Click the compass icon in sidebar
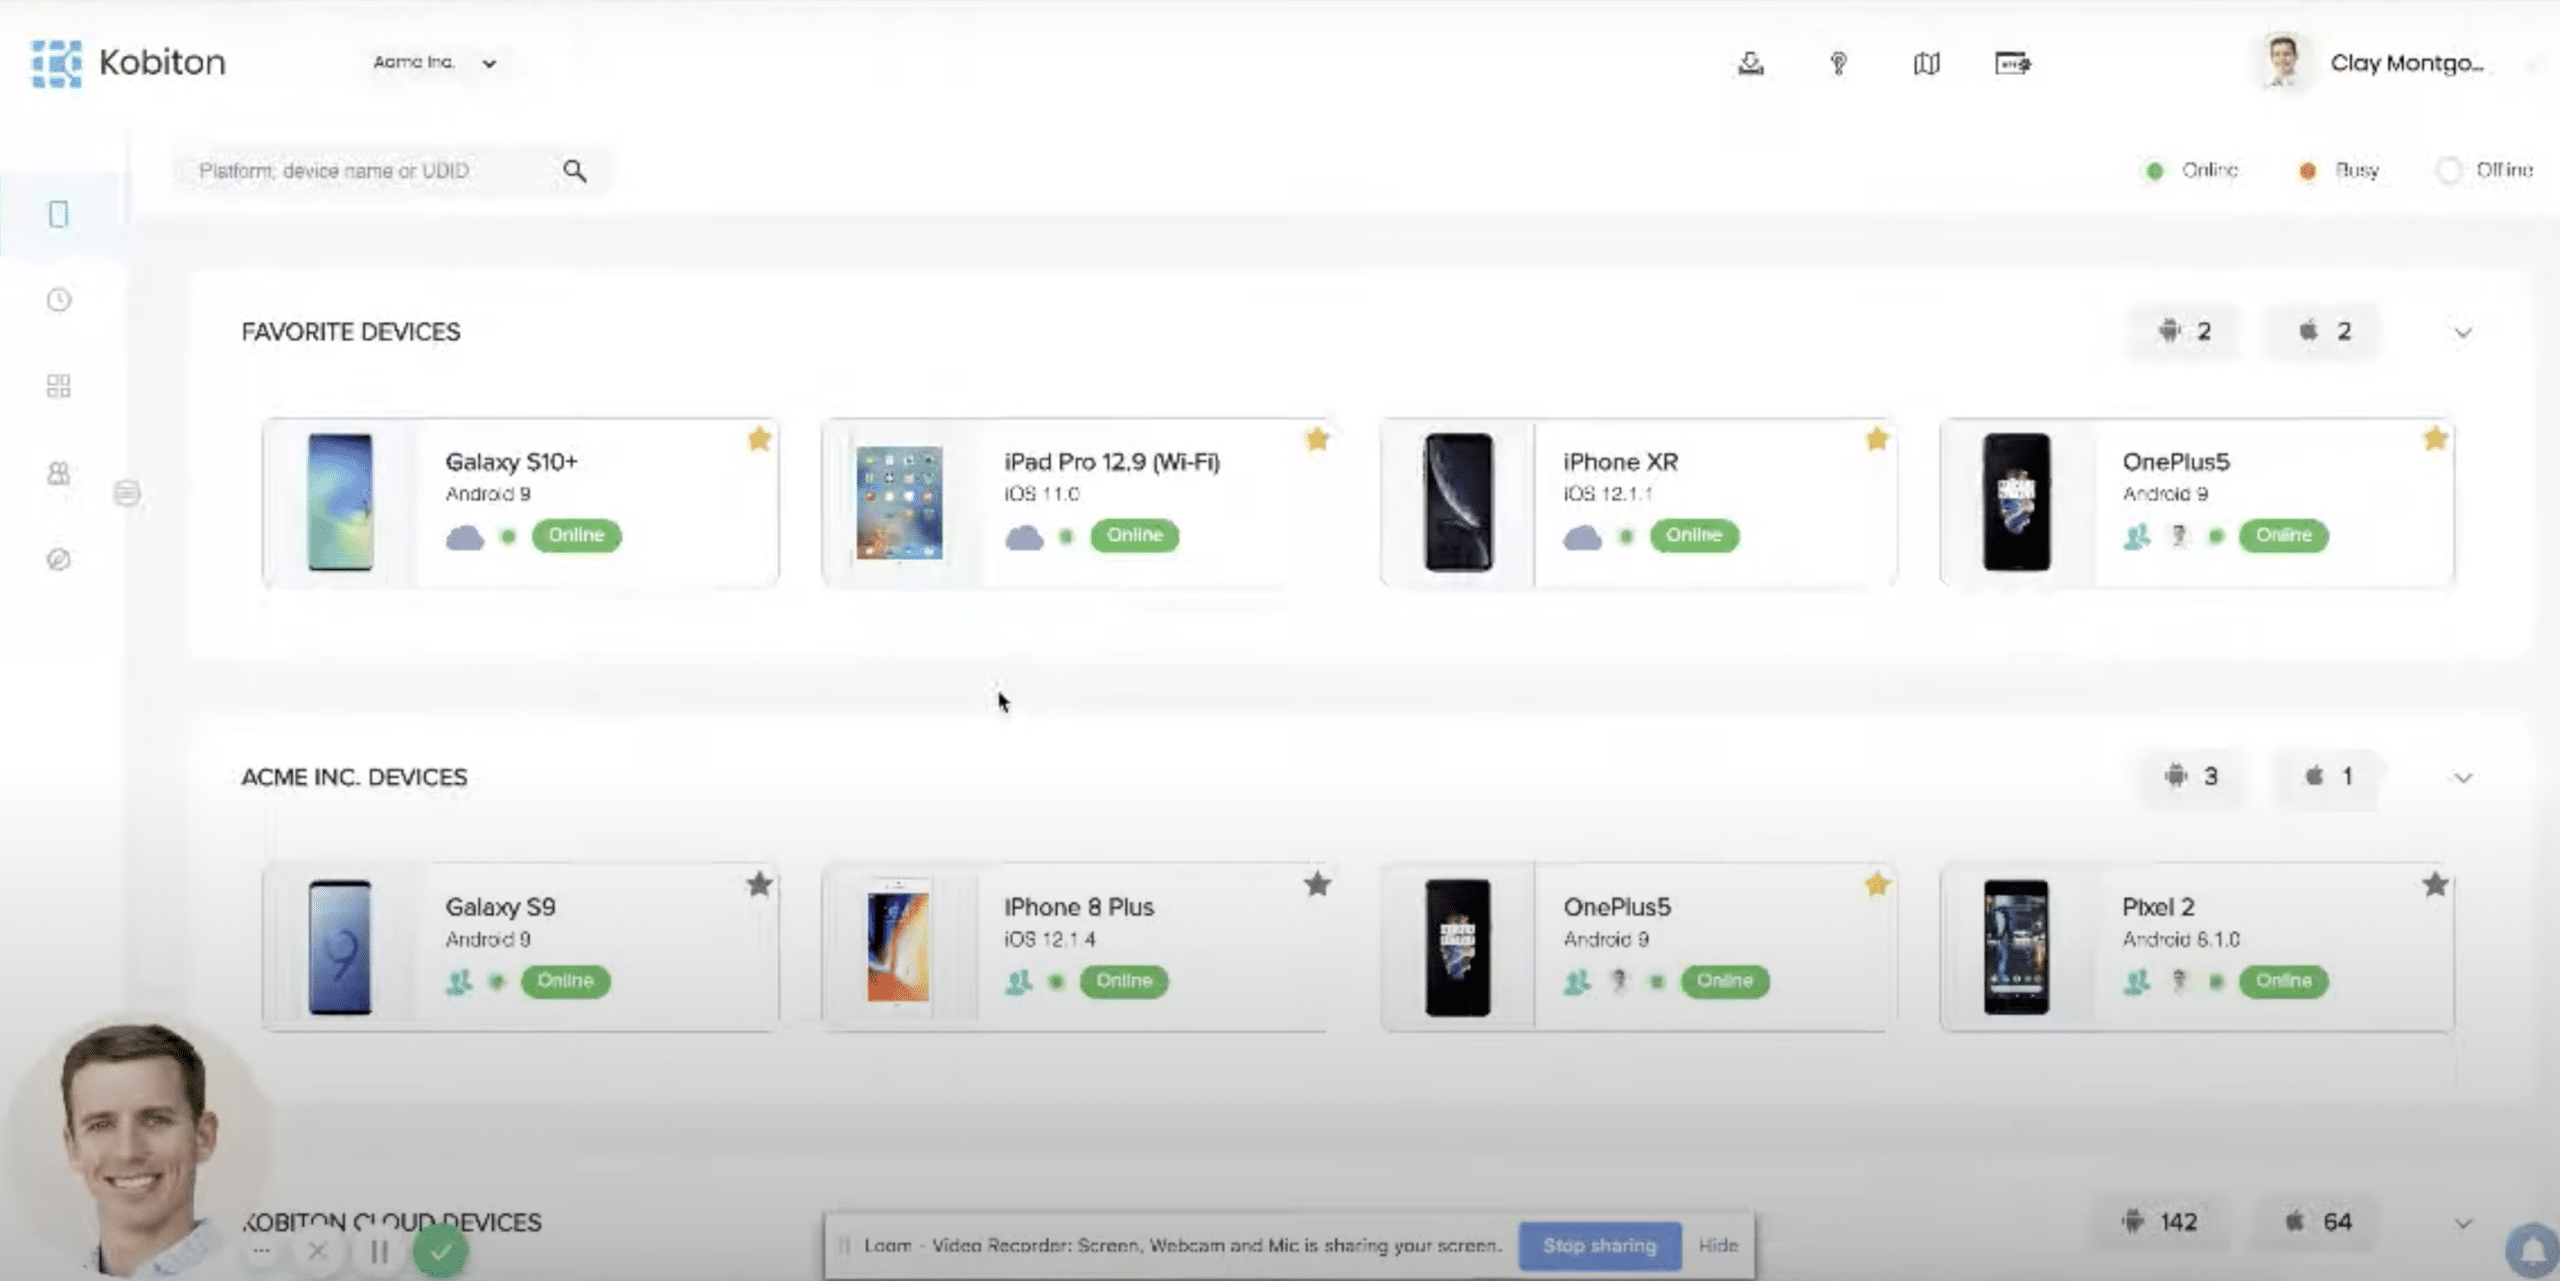The width and height of the screenshot is (2560, 1281). [x=59, y=559]
